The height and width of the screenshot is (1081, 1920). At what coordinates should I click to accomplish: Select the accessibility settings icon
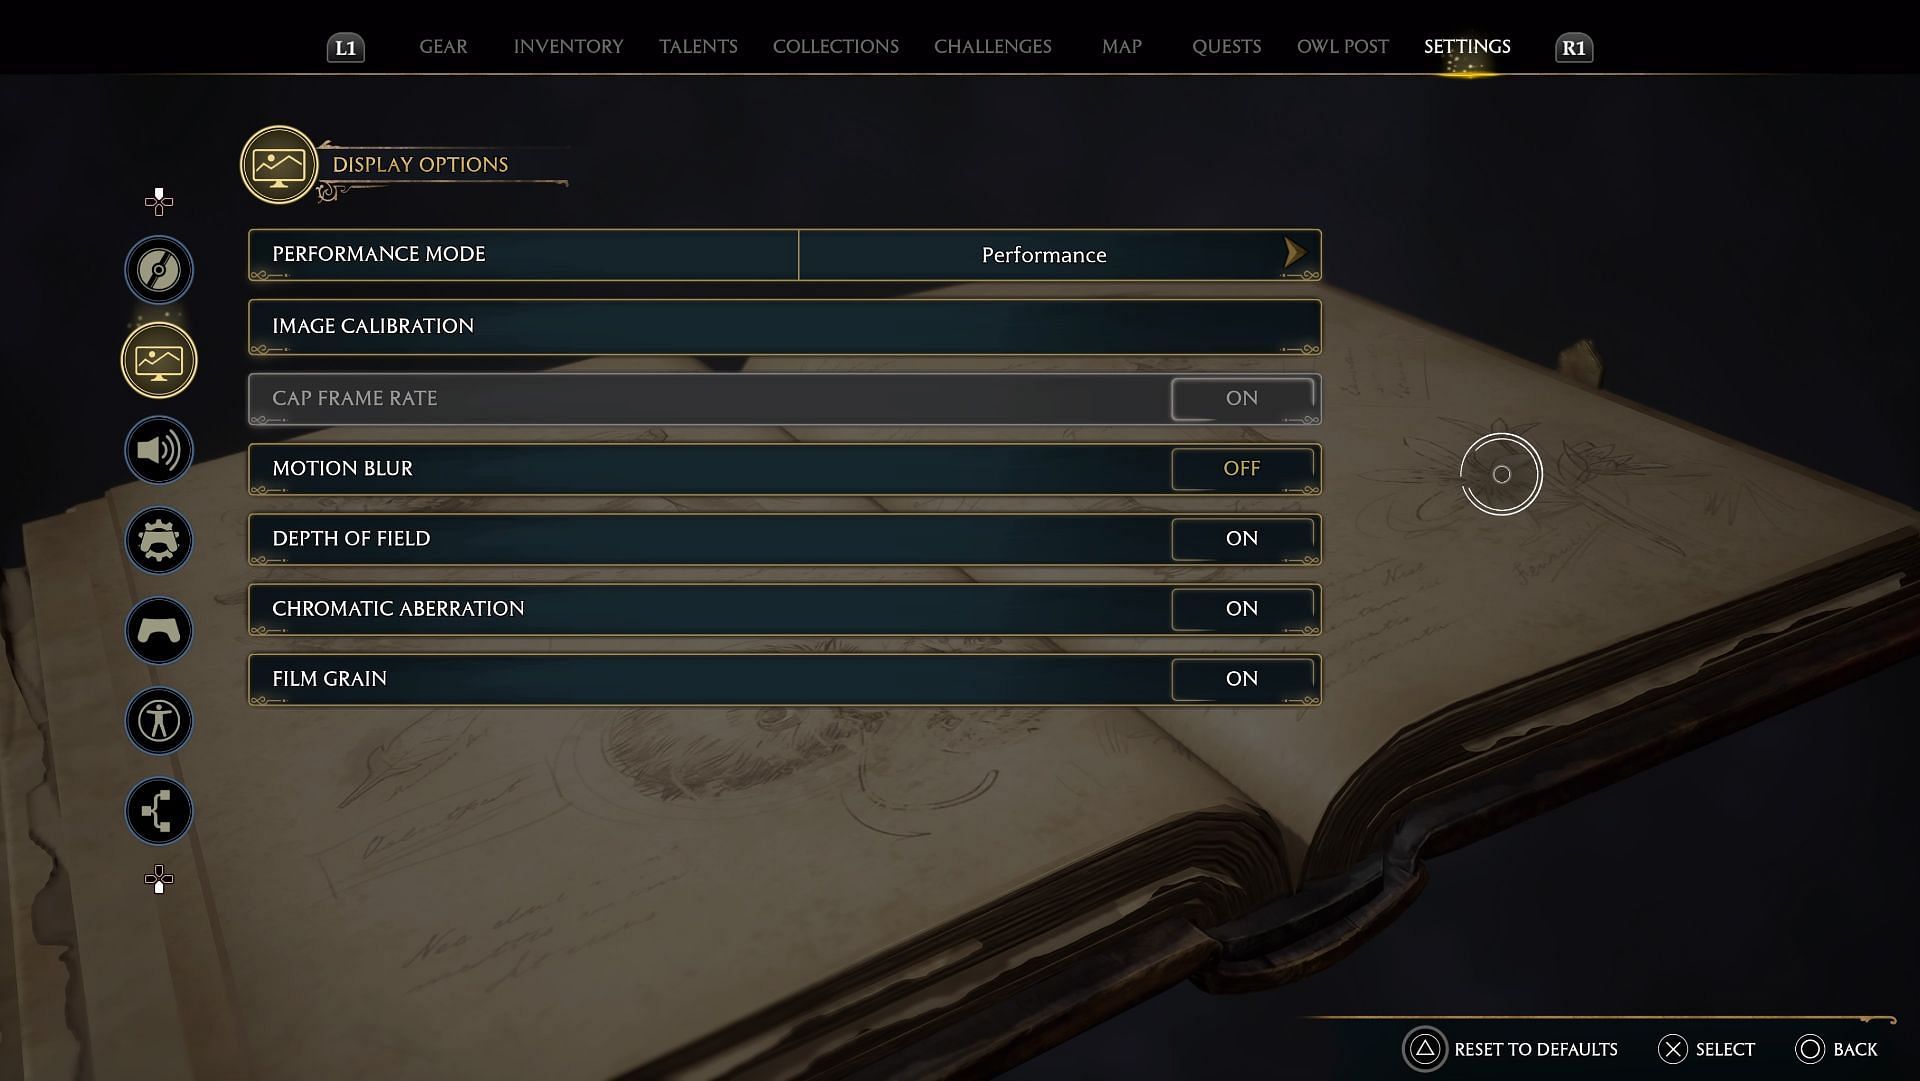point(158,720)
